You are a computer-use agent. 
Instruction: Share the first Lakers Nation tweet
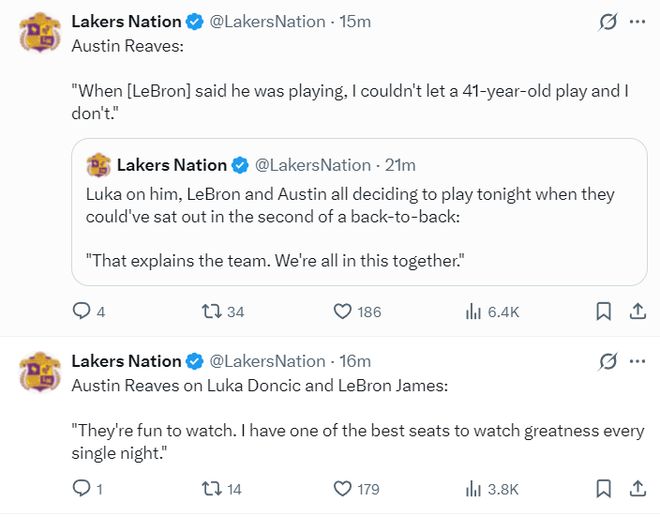click(x=636, y=312)
